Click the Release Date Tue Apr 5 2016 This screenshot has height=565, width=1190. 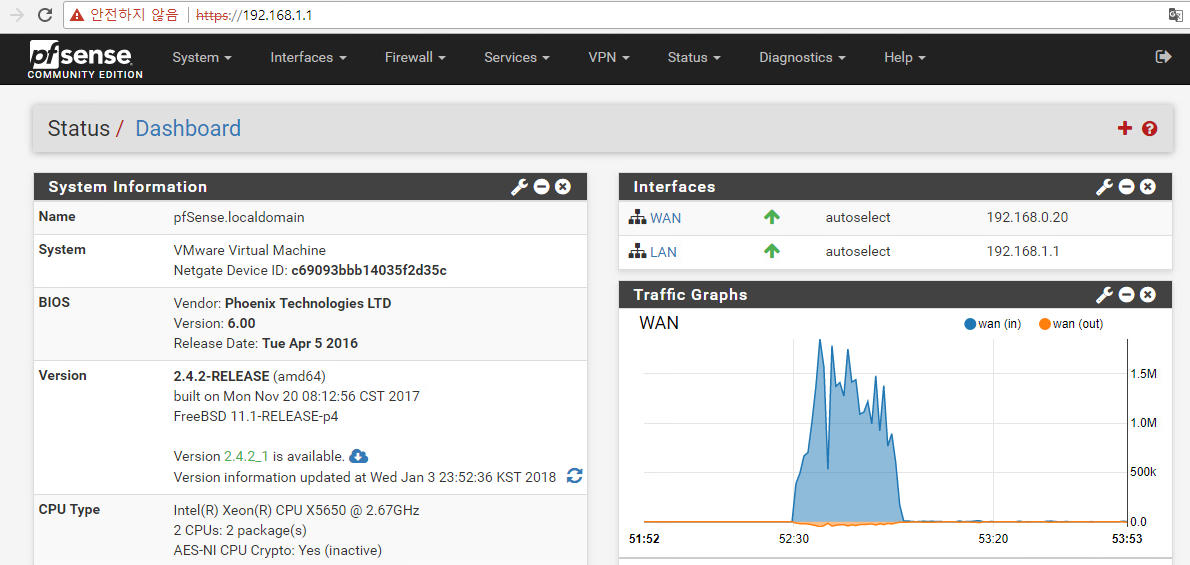pos(266,343)
